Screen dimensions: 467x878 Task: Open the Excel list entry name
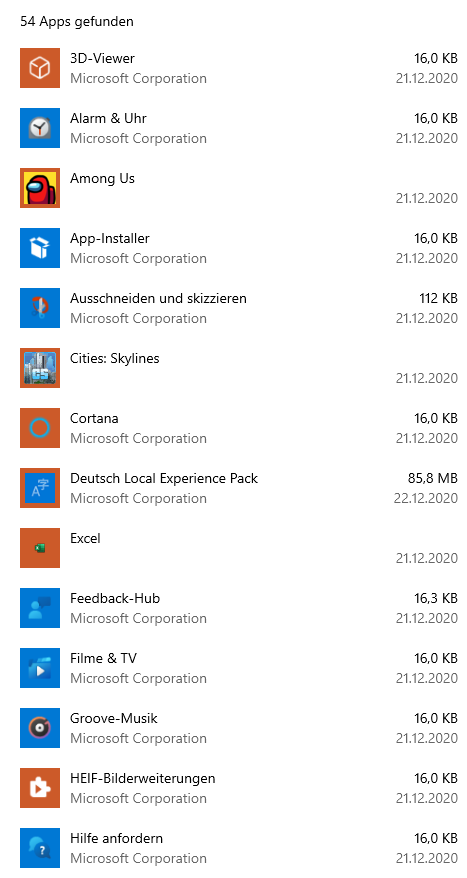(x=85, y=538)
